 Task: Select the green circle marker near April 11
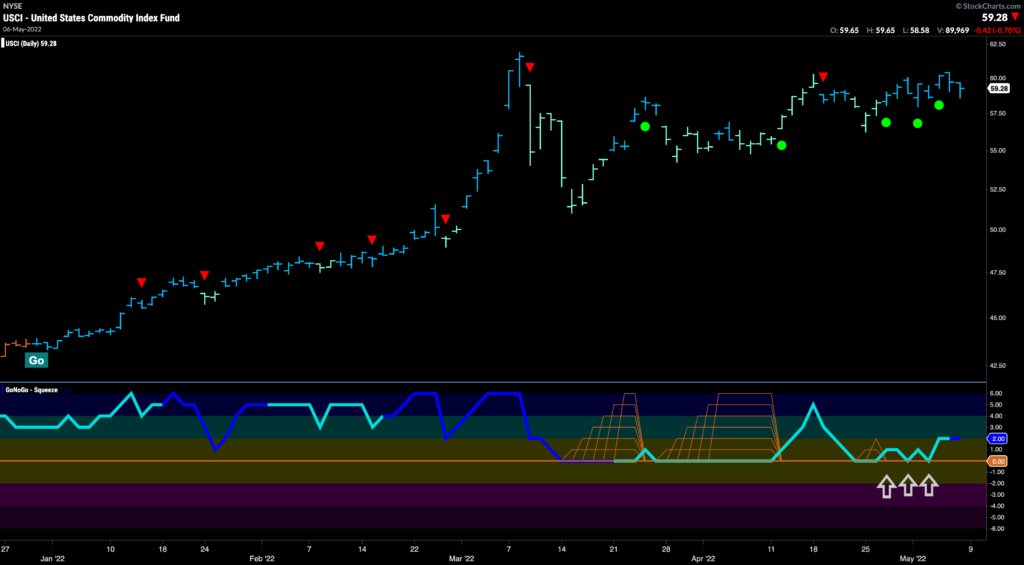point(781,145)
